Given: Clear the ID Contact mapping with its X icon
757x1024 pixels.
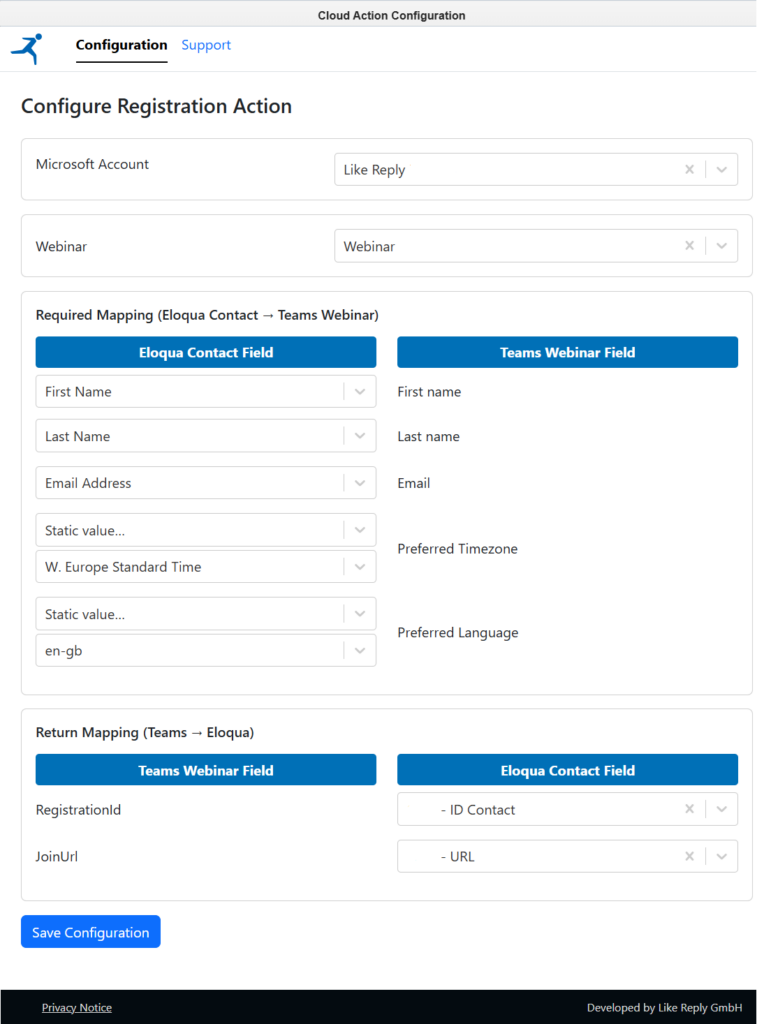Looking at the screenshot, I should tap(689, 809).
